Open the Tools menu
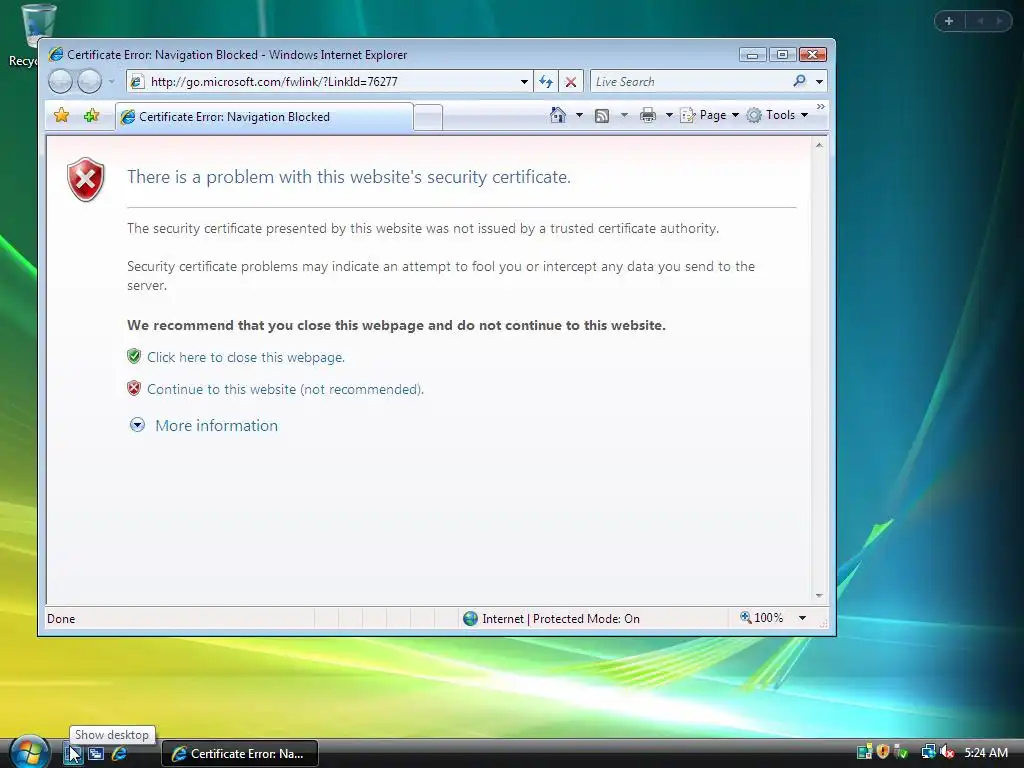This screenshot has width=1024, height=768. point(777,115)
